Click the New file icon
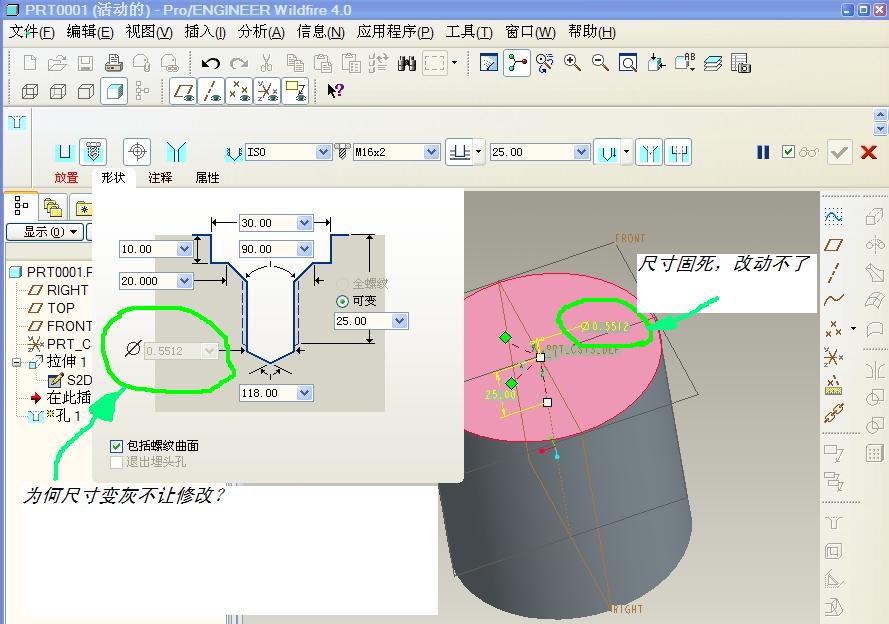 tap(29, 62)
